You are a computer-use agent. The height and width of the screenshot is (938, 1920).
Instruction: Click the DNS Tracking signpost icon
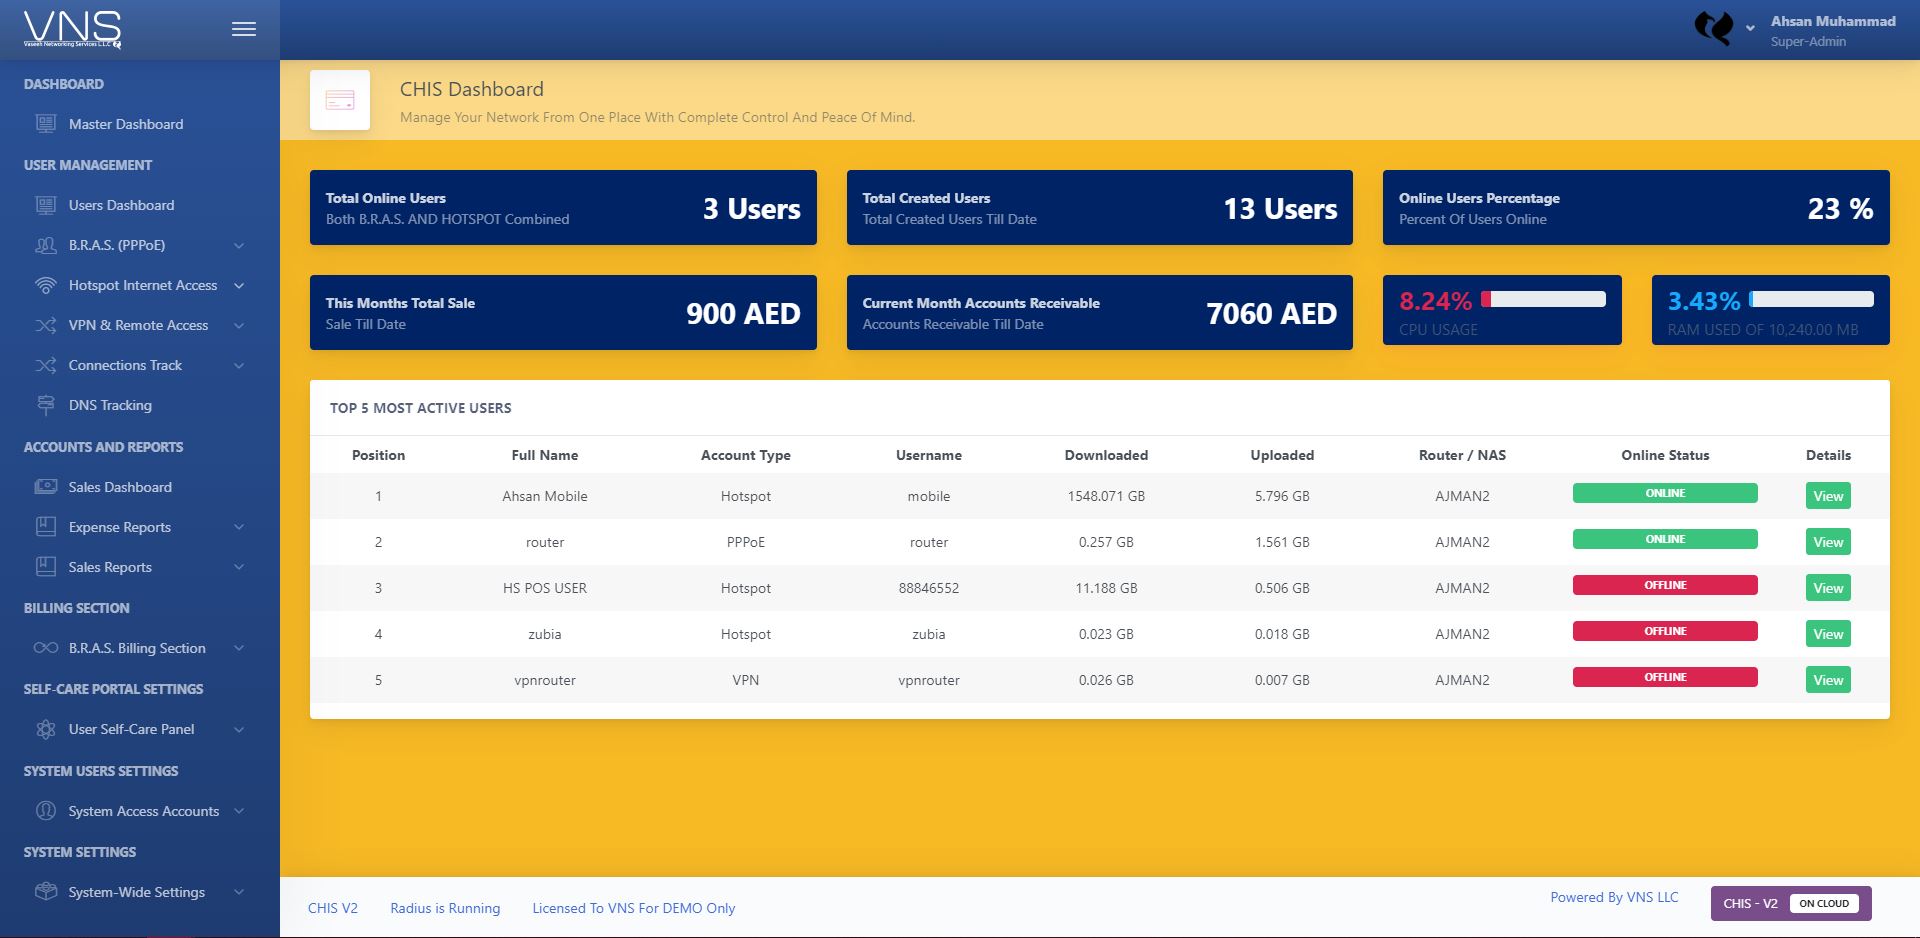tap(44, 405)
